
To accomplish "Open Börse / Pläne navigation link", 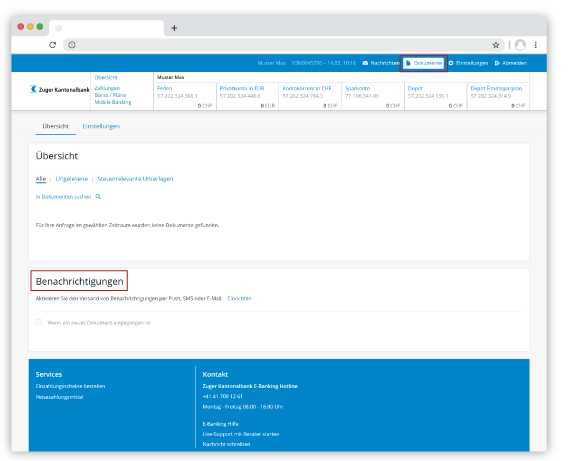I will coord(110,95).
